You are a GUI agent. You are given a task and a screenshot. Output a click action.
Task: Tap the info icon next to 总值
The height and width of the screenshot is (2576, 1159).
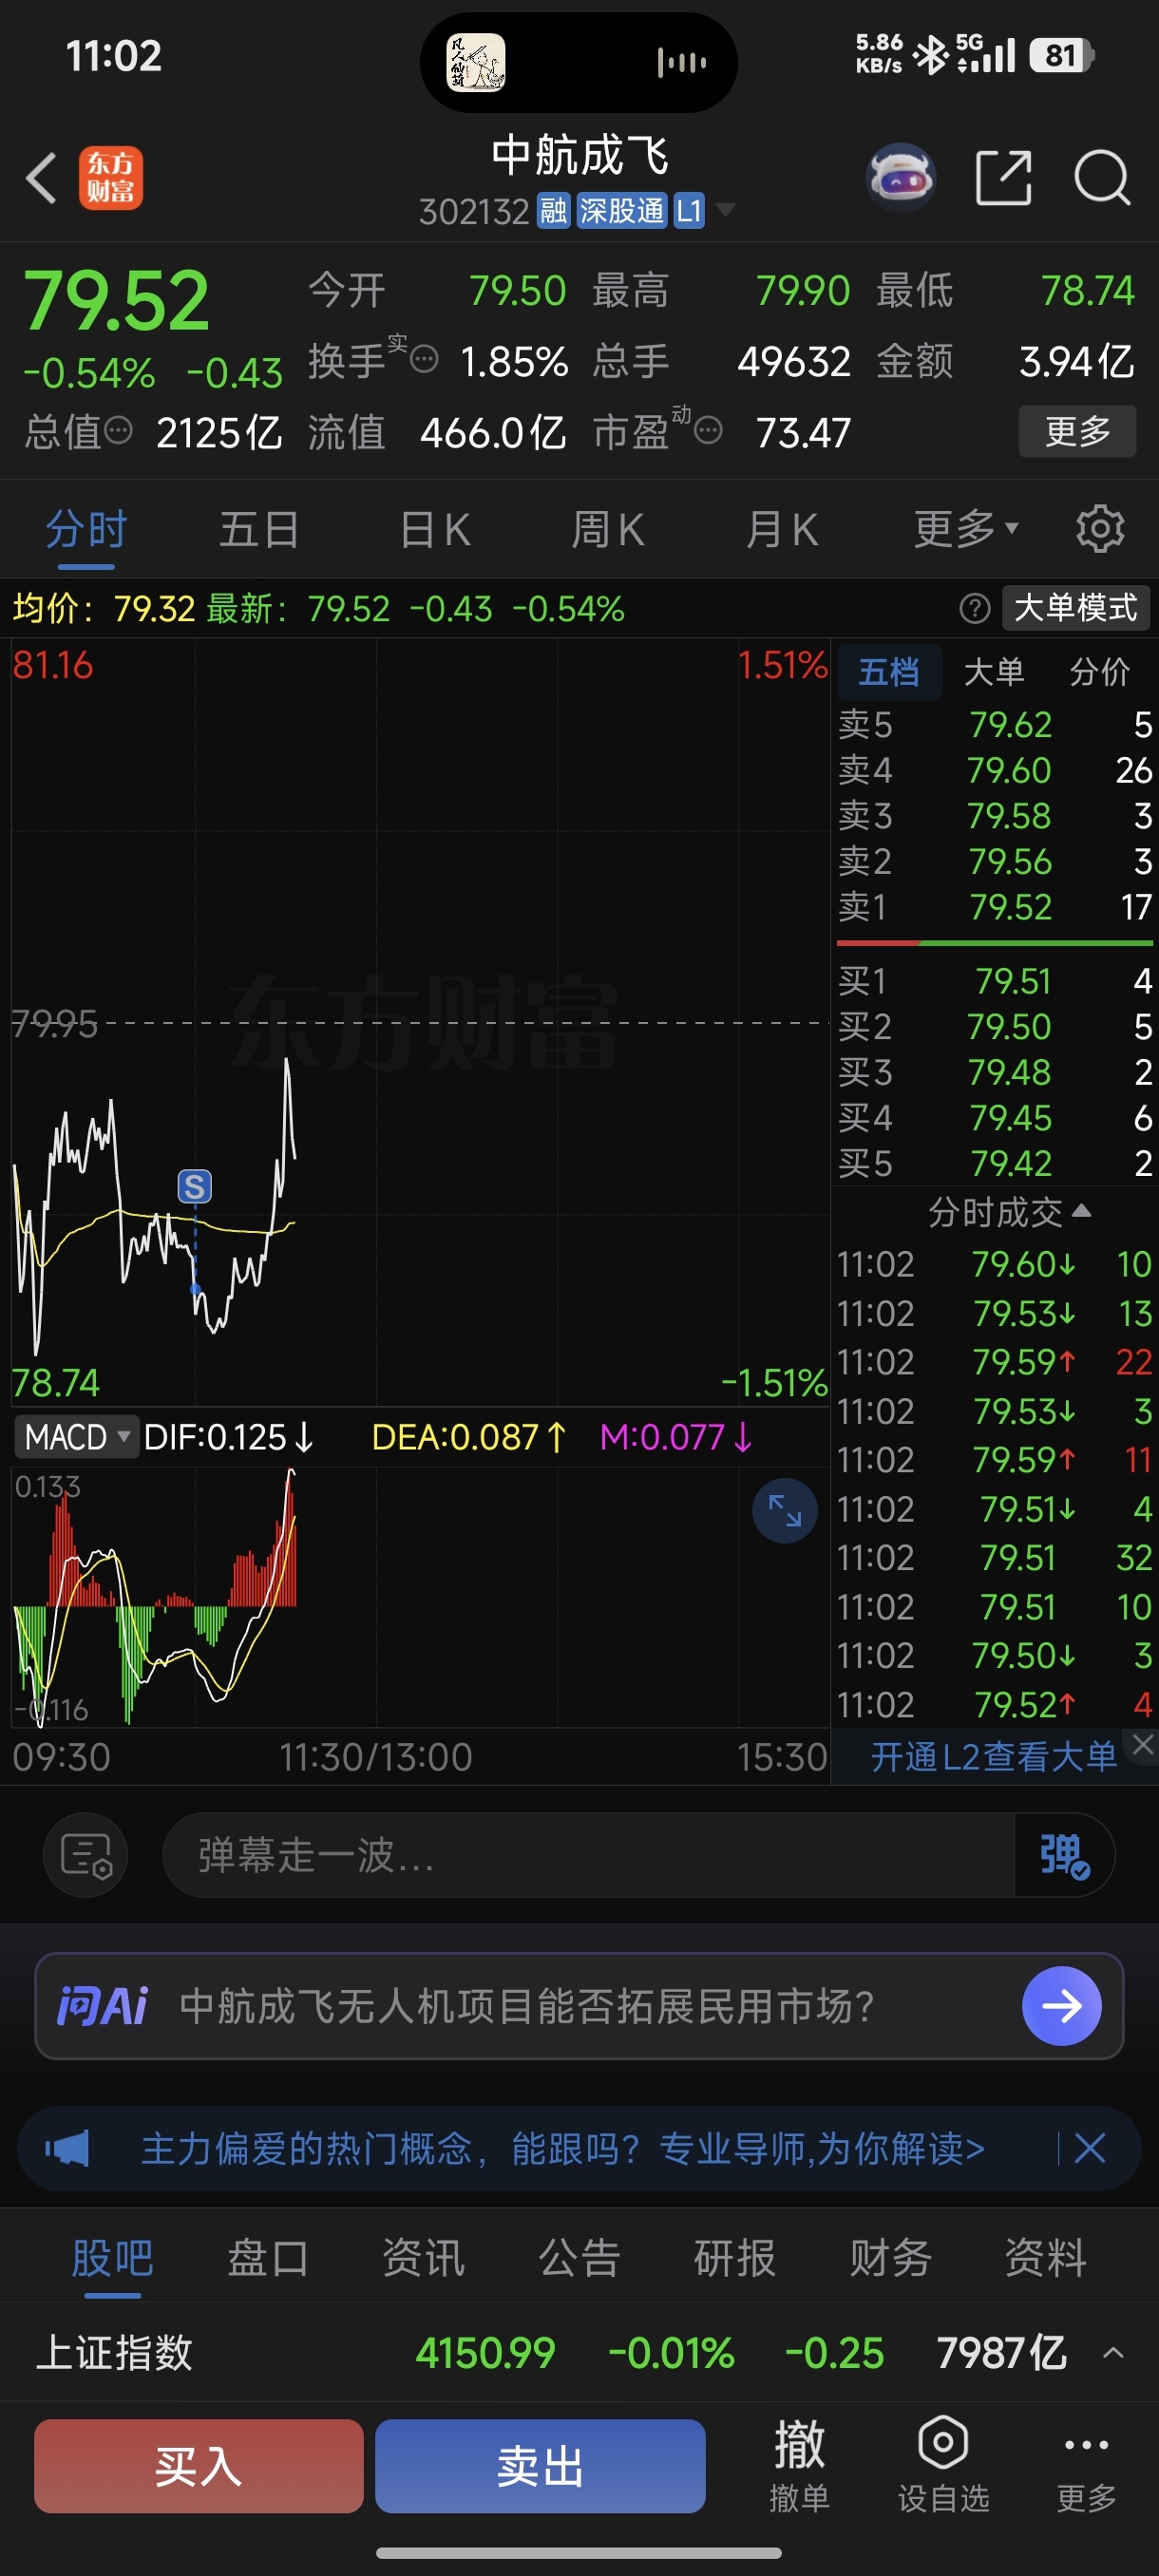pos(119,432)
